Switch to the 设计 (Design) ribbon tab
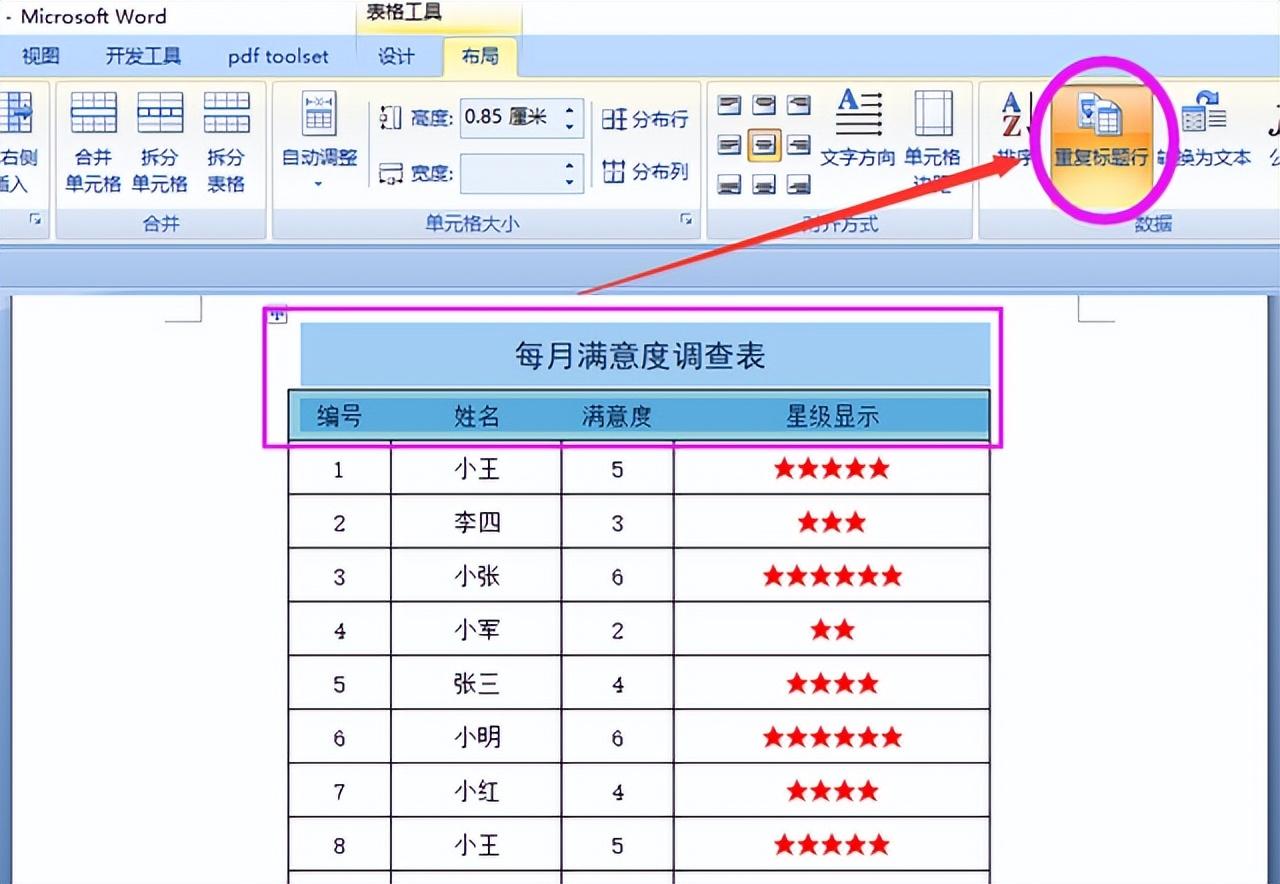 [x=397, y=57]
